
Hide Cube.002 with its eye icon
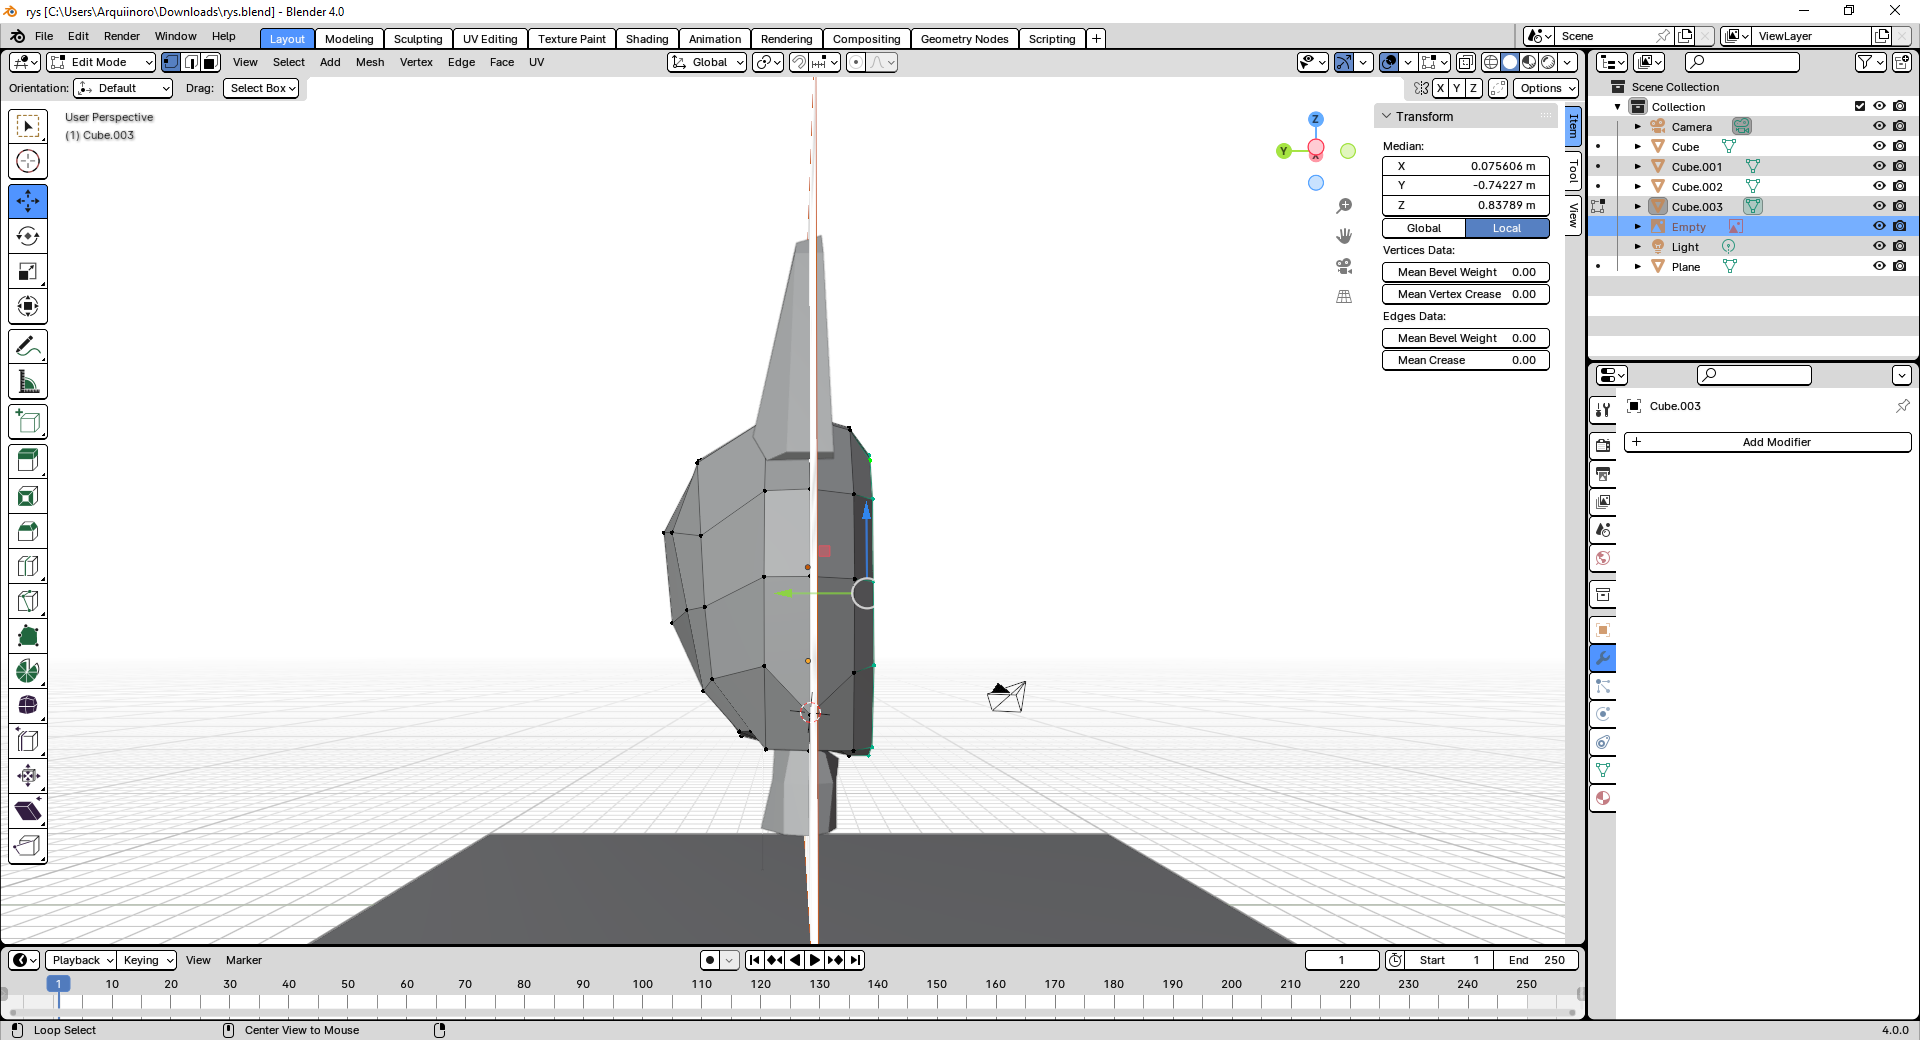coord(1879,186)
